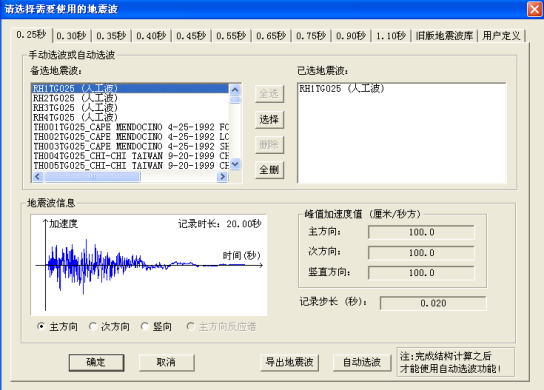The height and width of the screenshot is (390, 544).
Task: Click the candidate list scroll-down arrow
Action: point(235,164)
